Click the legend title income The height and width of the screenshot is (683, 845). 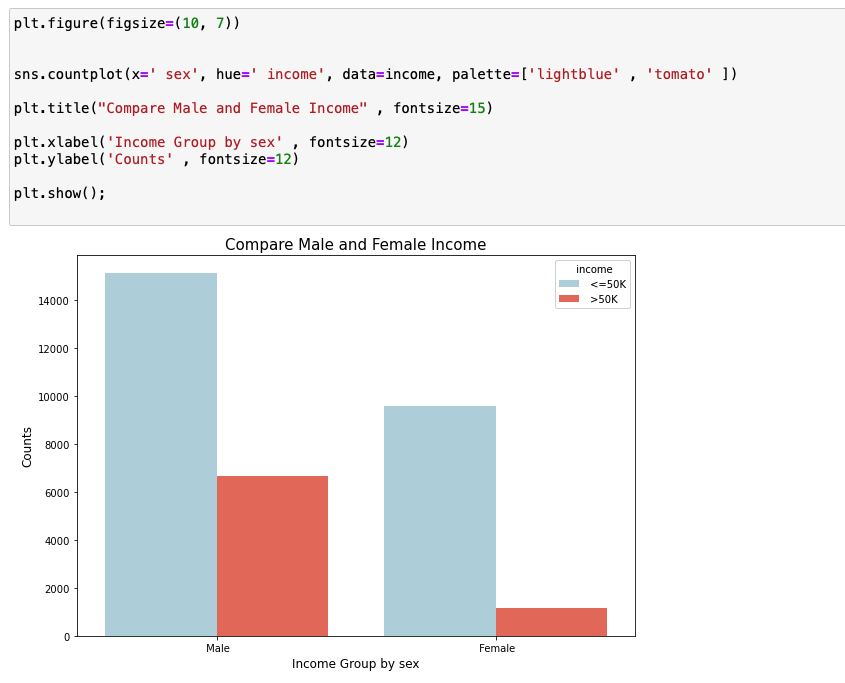click(594, 269)
